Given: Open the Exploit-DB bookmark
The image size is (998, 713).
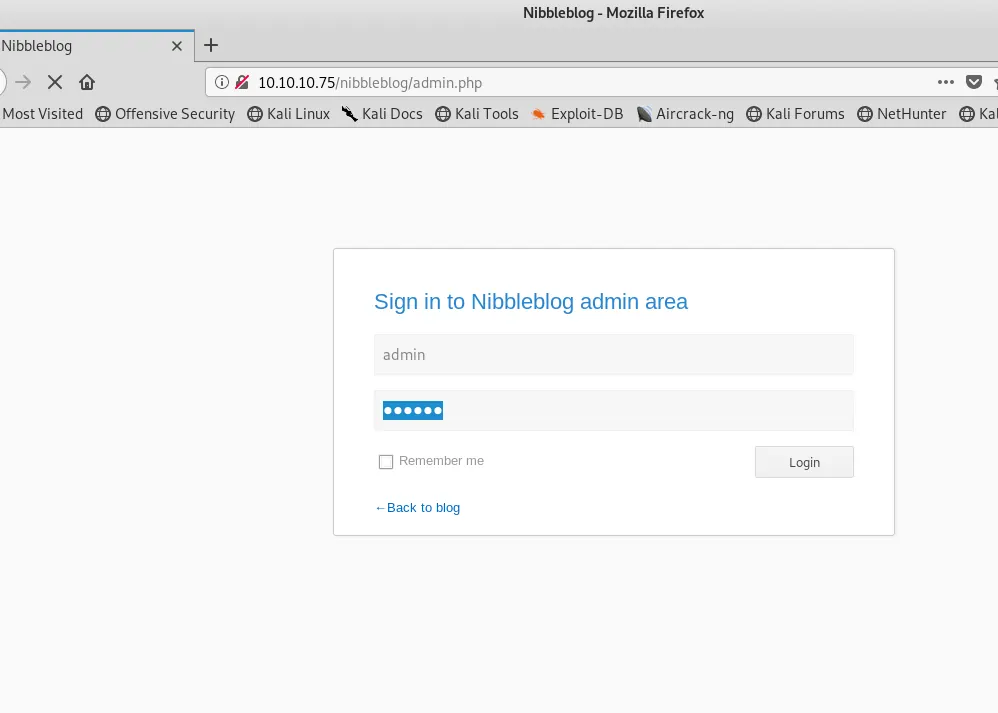Looking at the screenshot, I should [x=577, y=114].
